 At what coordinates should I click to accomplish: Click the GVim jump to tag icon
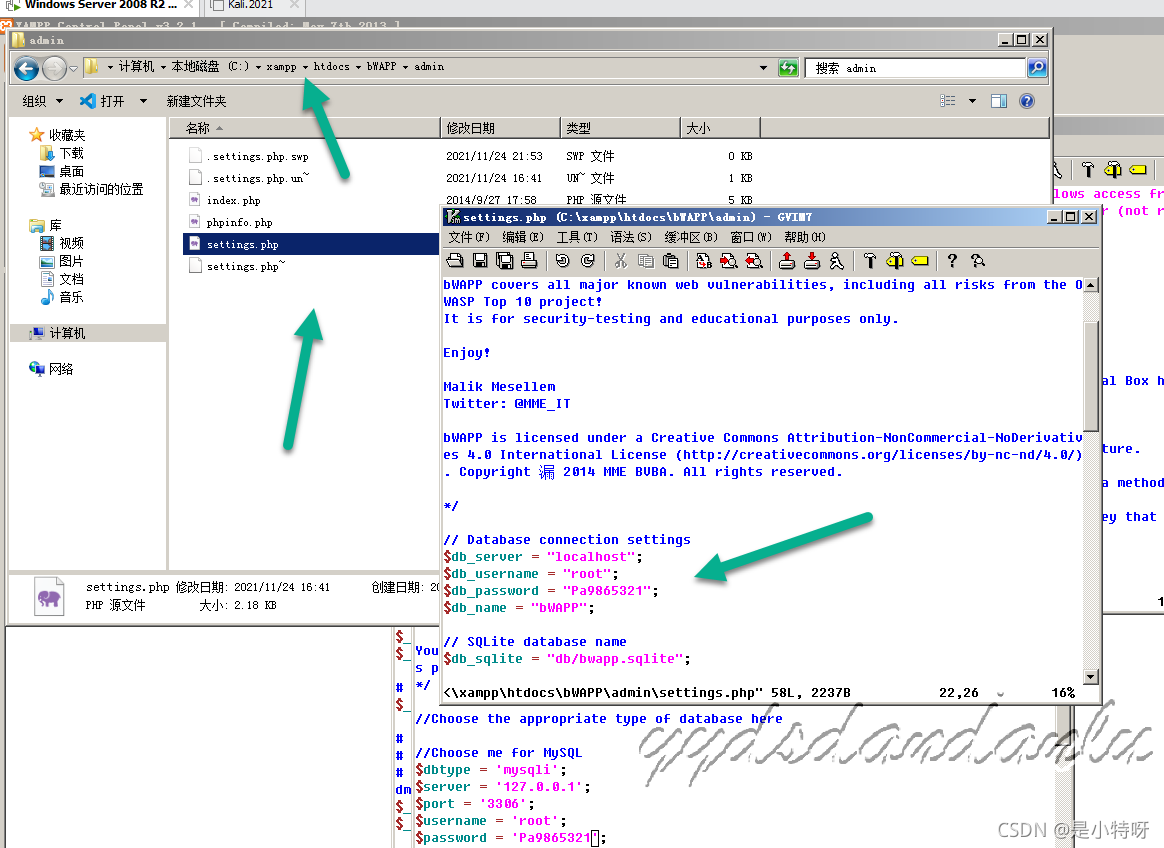point(920,261)
